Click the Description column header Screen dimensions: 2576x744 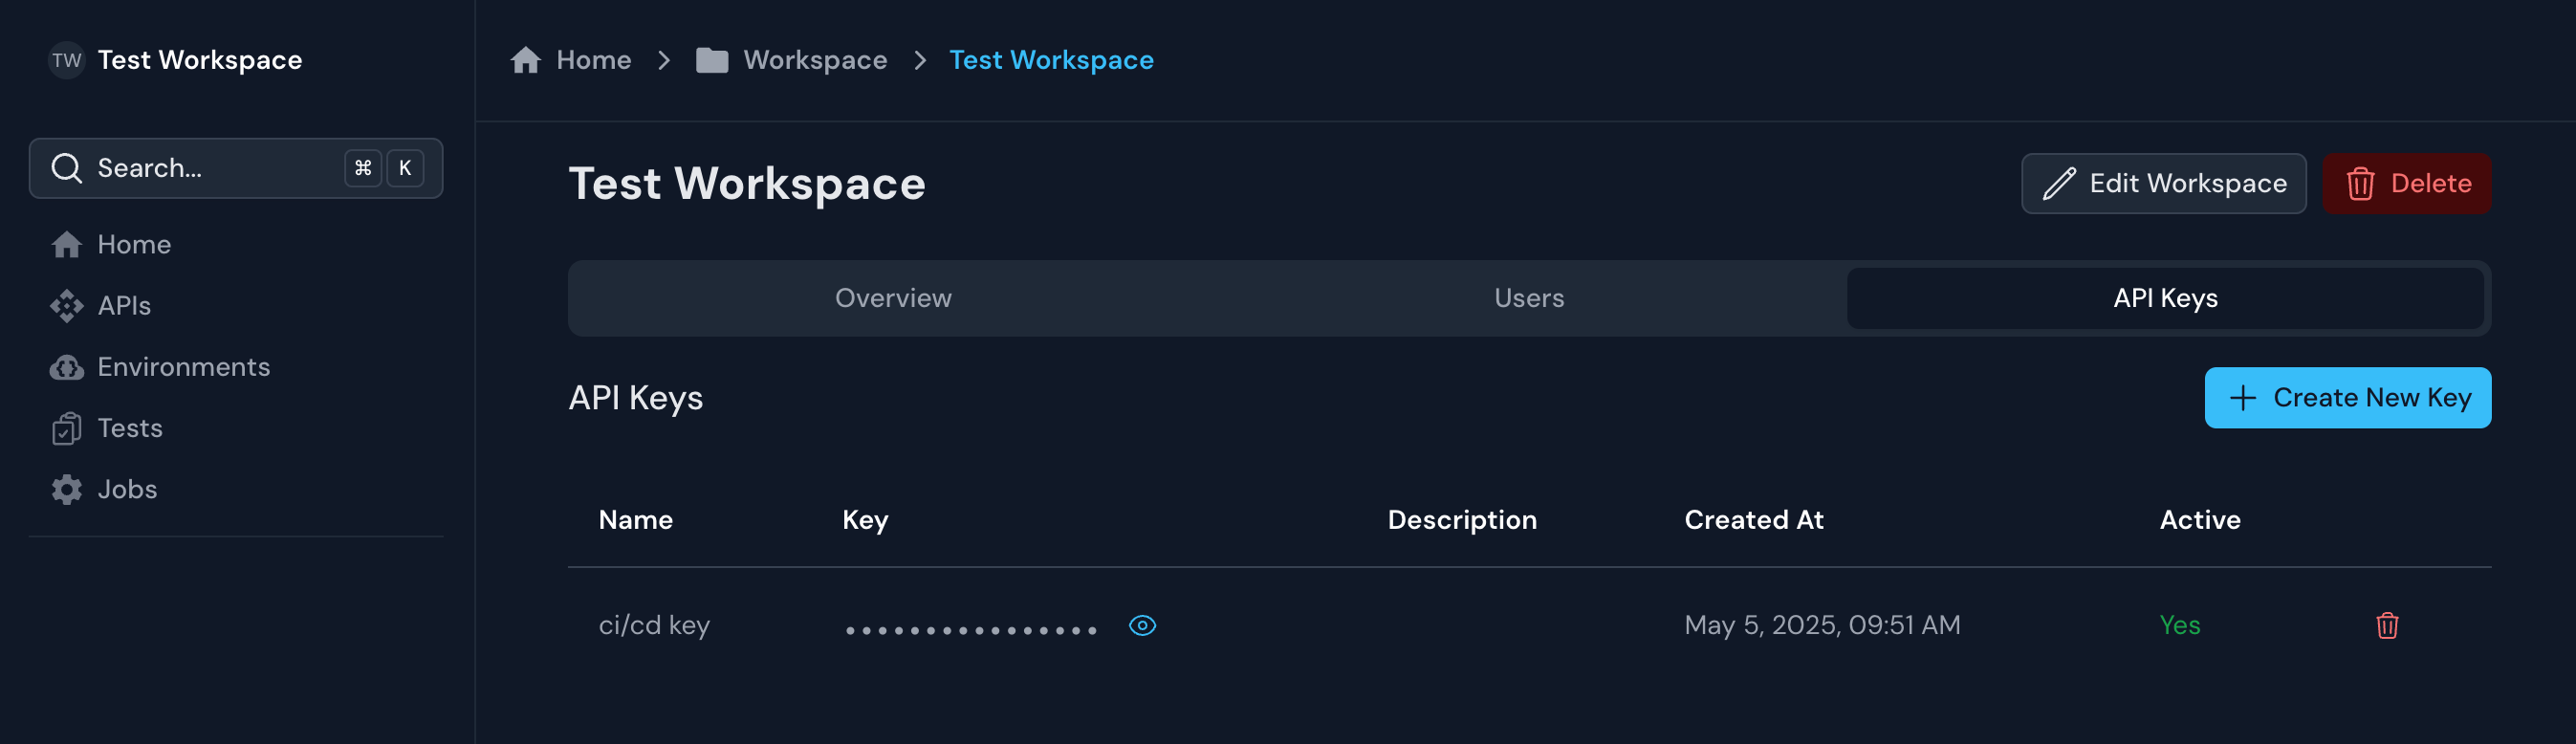(x=1461, y=520)
